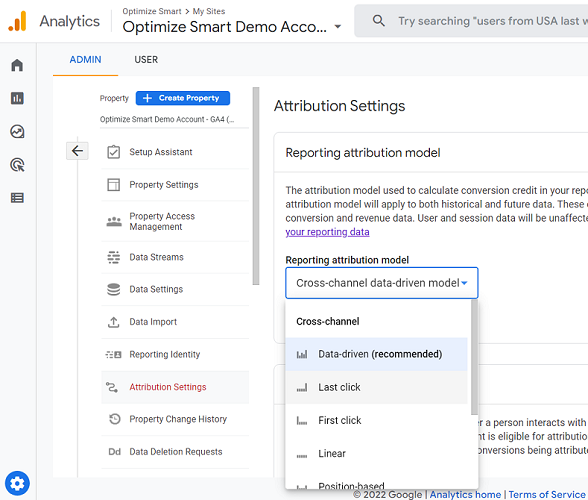Click the Optimize Smart Demo Account title
The image size is (588, 500).
click(224, 27)
